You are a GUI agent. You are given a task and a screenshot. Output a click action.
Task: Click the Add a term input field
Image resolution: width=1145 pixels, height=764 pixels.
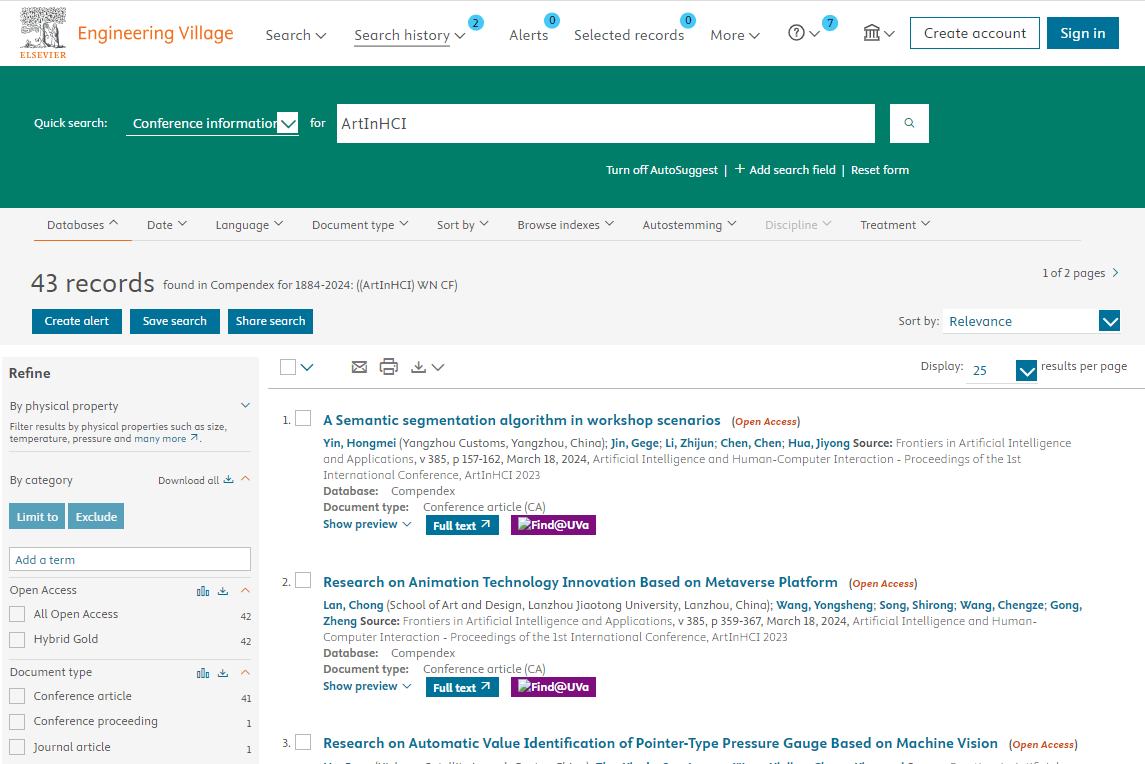[x=130, y=560]
